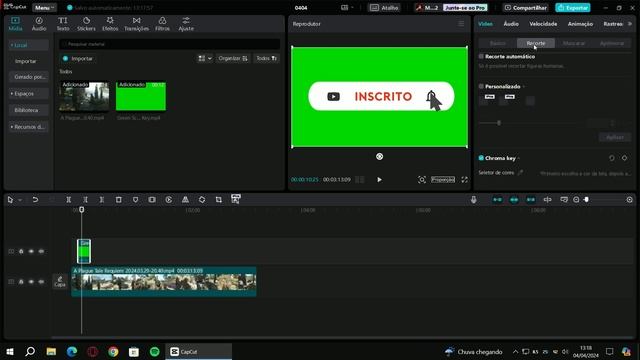Click the Atalho shortcuts button
The image size is (640, 360).
(384, 8)
